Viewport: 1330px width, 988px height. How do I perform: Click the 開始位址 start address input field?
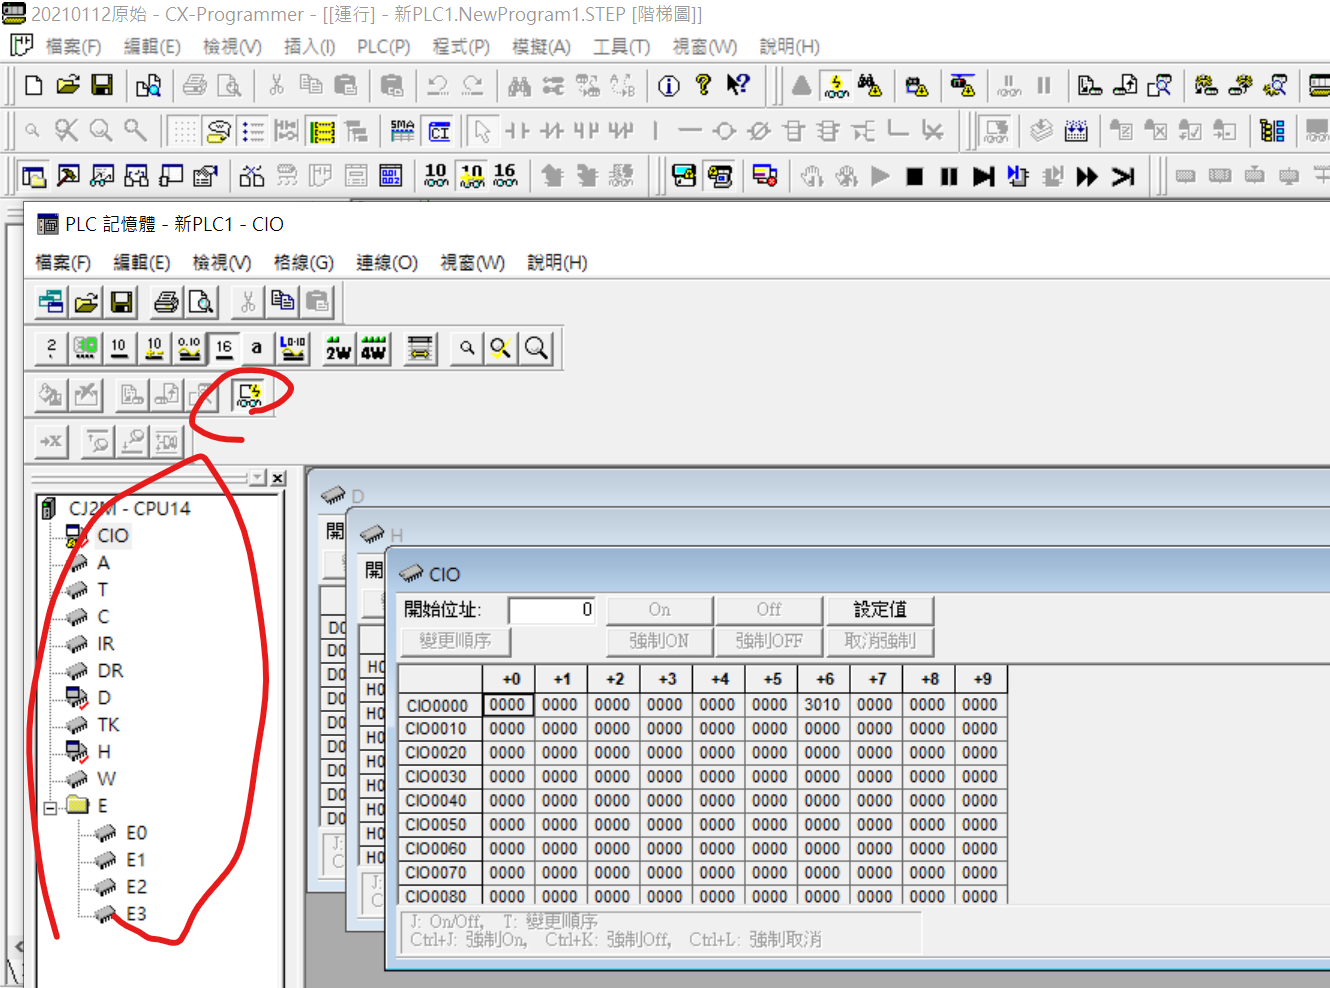(x=552, y=610)
